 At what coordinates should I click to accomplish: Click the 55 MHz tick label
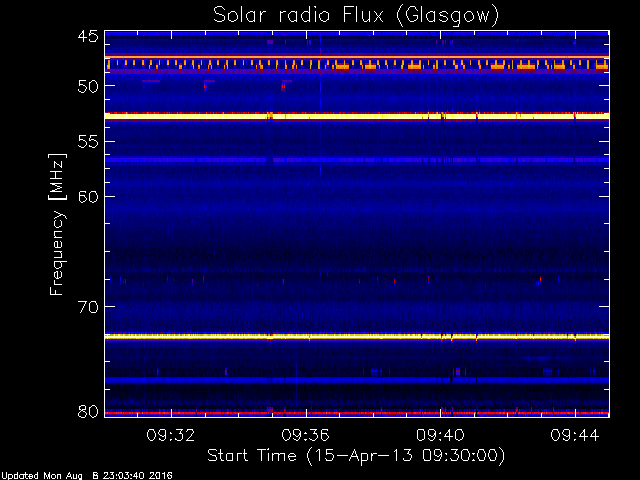coord(88,142)
